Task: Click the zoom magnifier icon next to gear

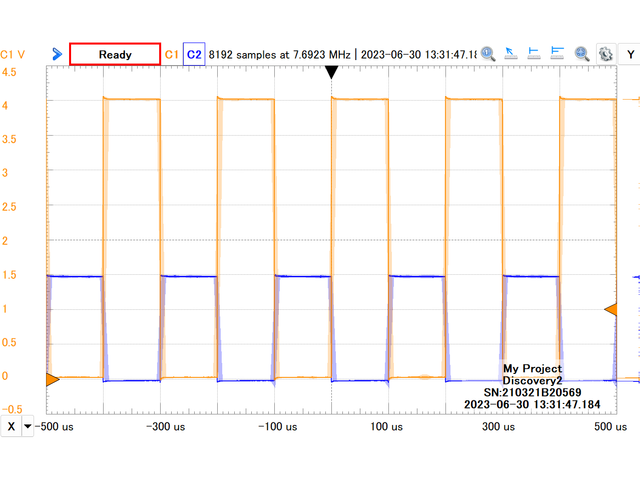Action: click(582, 54)
